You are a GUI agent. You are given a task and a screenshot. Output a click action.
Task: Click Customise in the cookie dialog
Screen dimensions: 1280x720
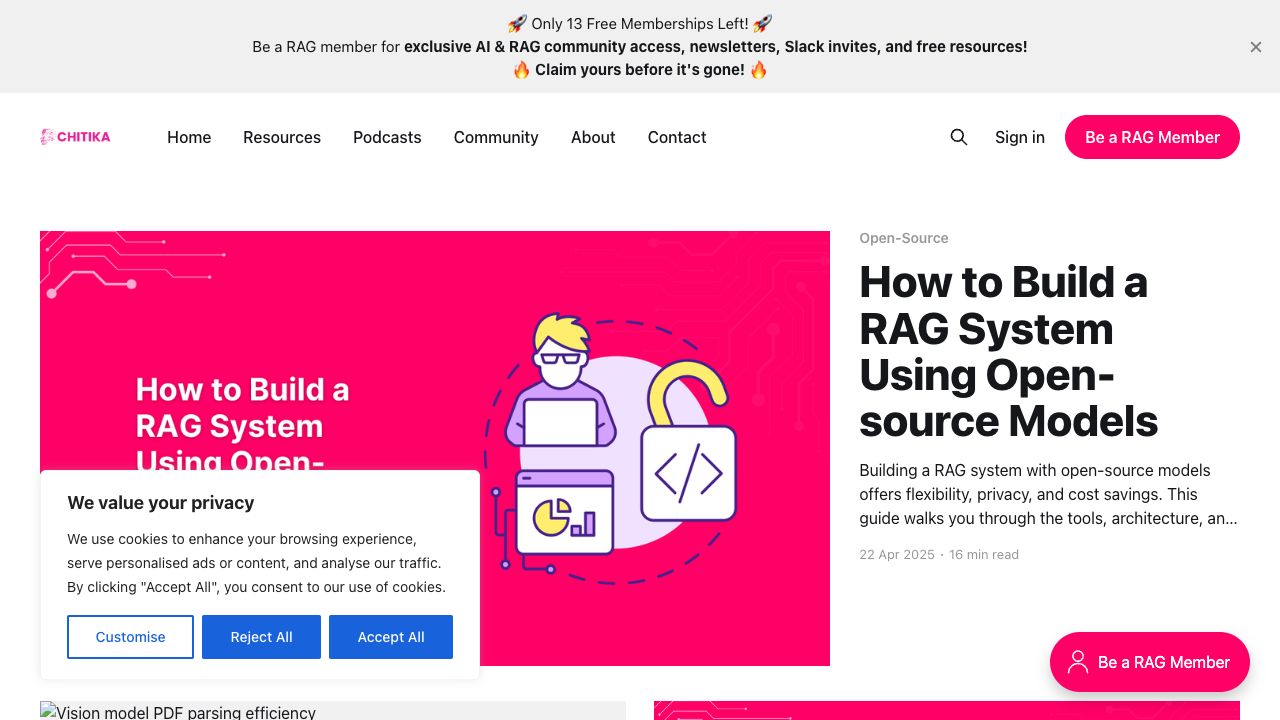tap(130, 637)
